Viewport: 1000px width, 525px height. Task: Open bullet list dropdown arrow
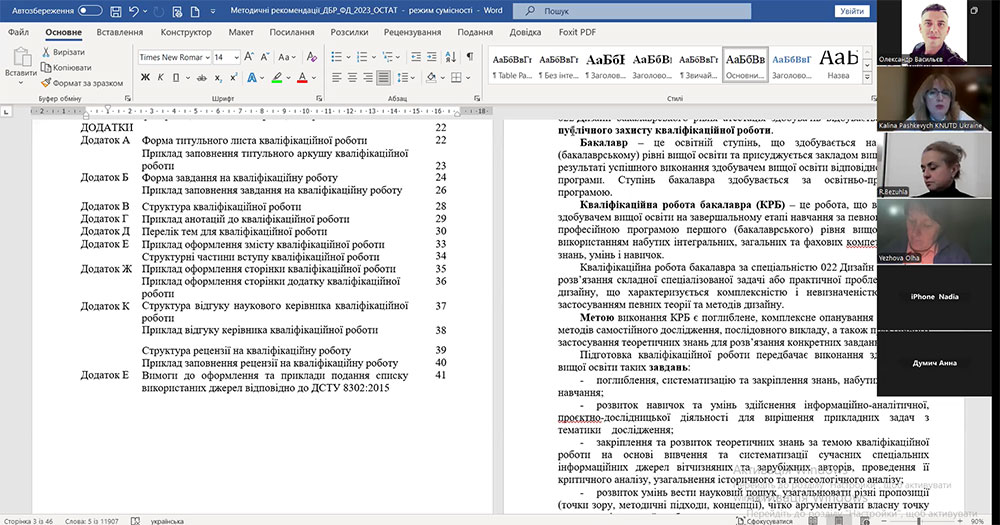pos(348,57)
